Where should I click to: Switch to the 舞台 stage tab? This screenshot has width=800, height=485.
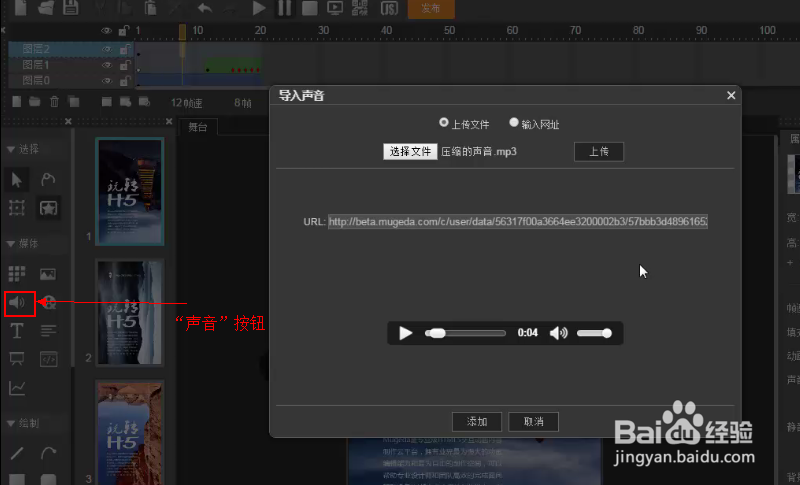tap(198, 127)
